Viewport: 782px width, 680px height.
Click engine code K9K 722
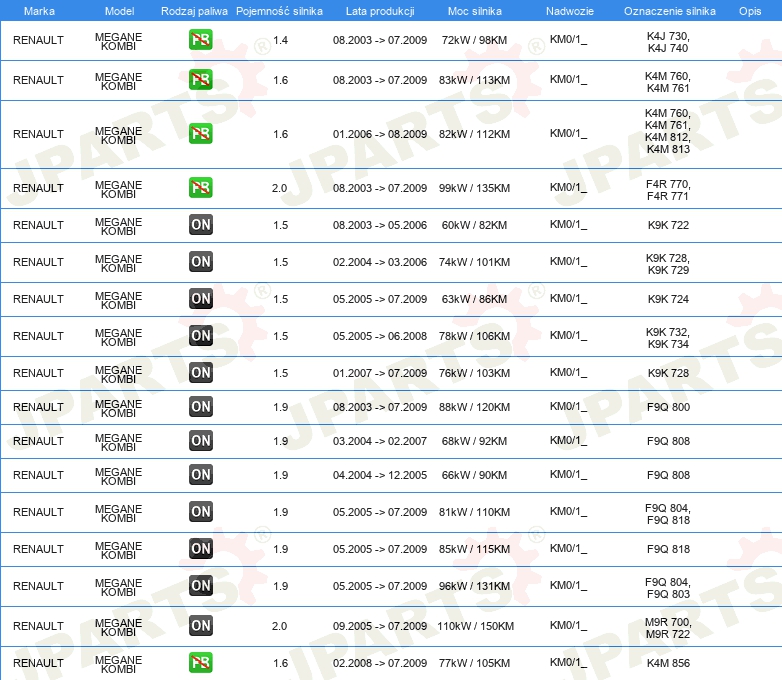pos(668,225)
